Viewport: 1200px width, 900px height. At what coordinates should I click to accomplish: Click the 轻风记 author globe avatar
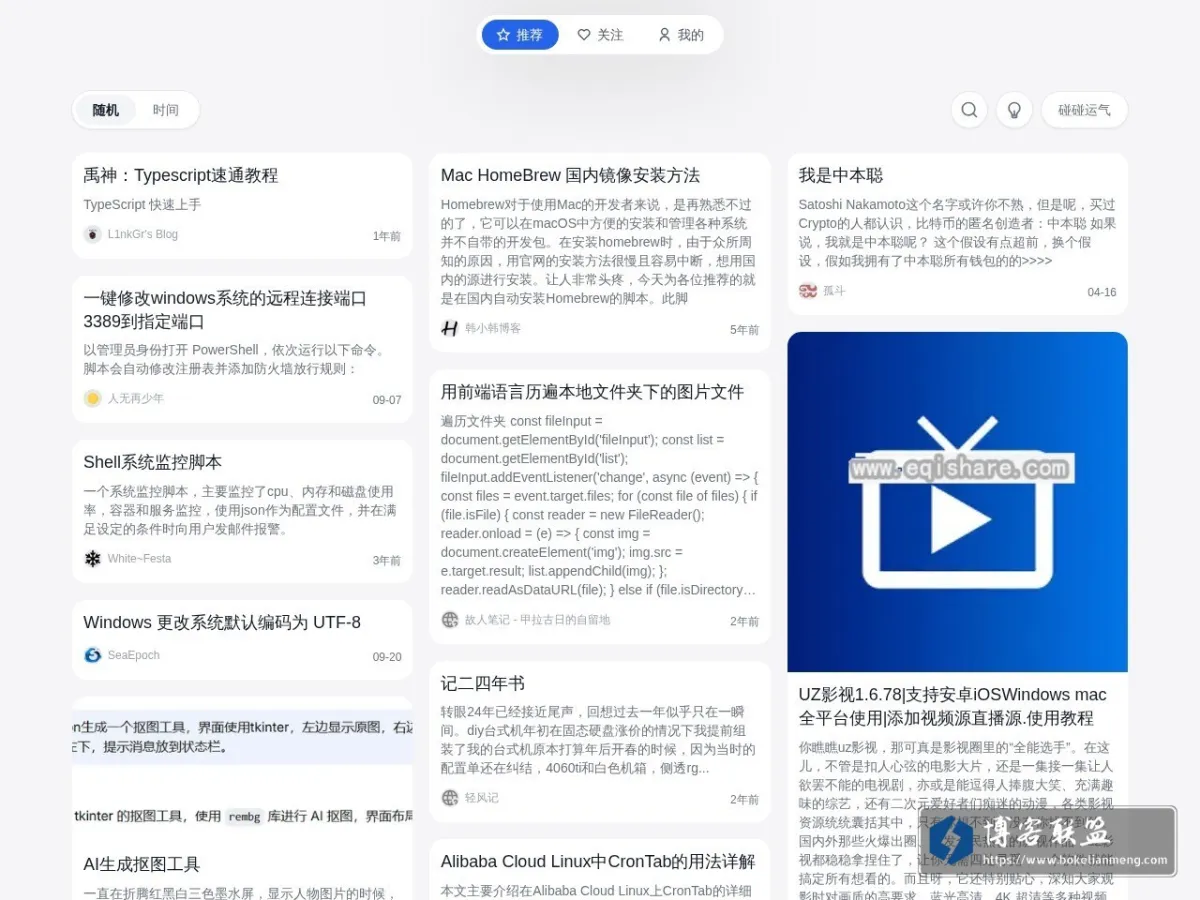click(x=450, y=798)
